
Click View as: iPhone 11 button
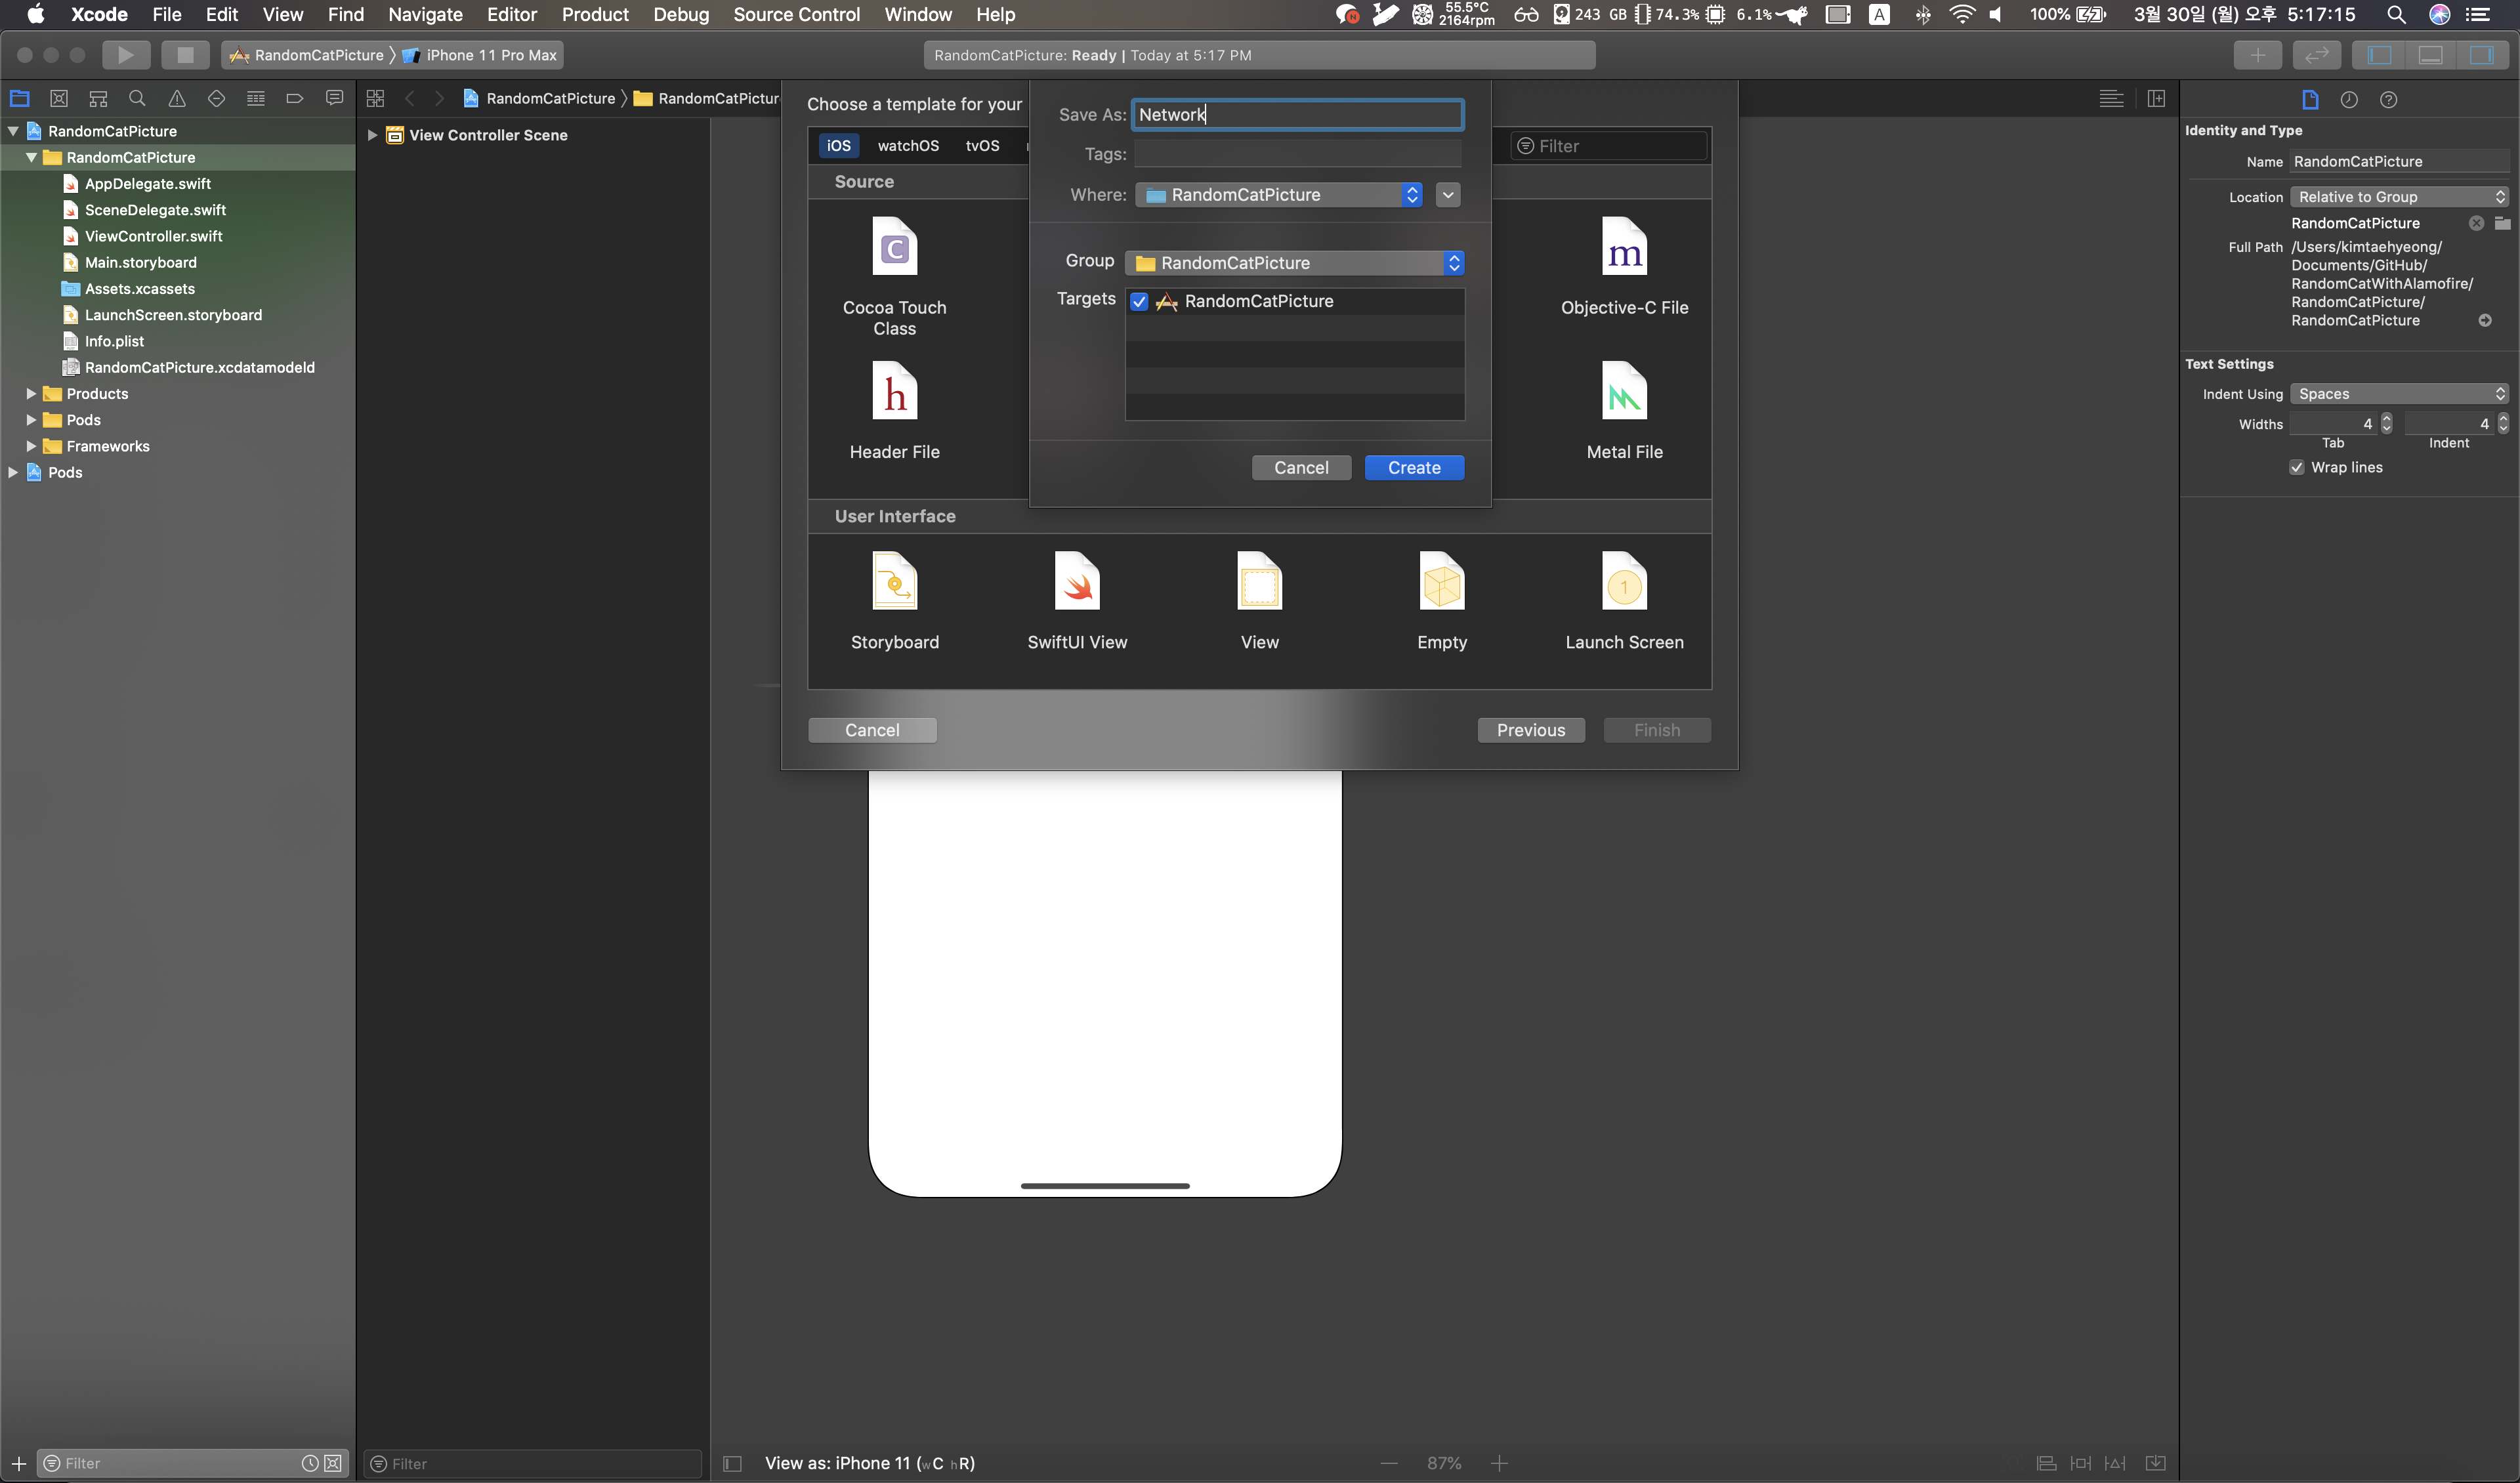(869, 1463)
